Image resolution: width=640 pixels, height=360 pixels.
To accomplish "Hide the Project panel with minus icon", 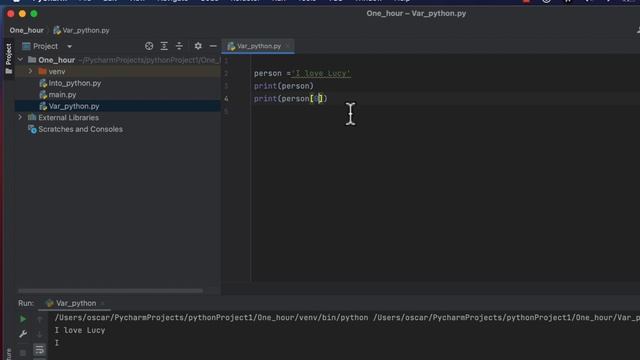I will (x=213, y=46).
